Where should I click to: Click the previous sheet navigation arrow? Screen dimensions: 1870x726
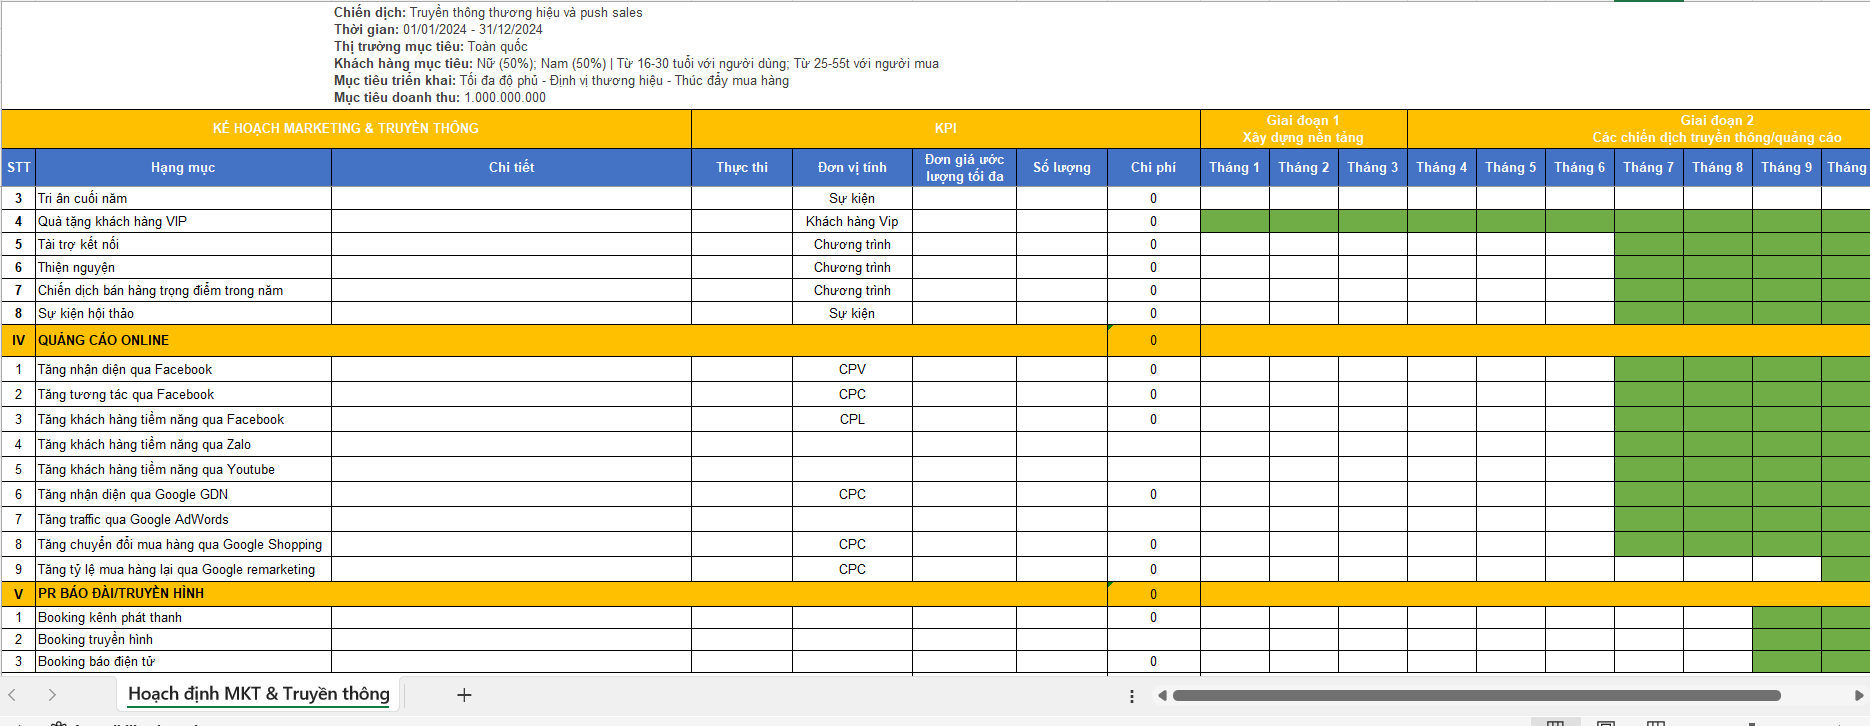[12, 695]
